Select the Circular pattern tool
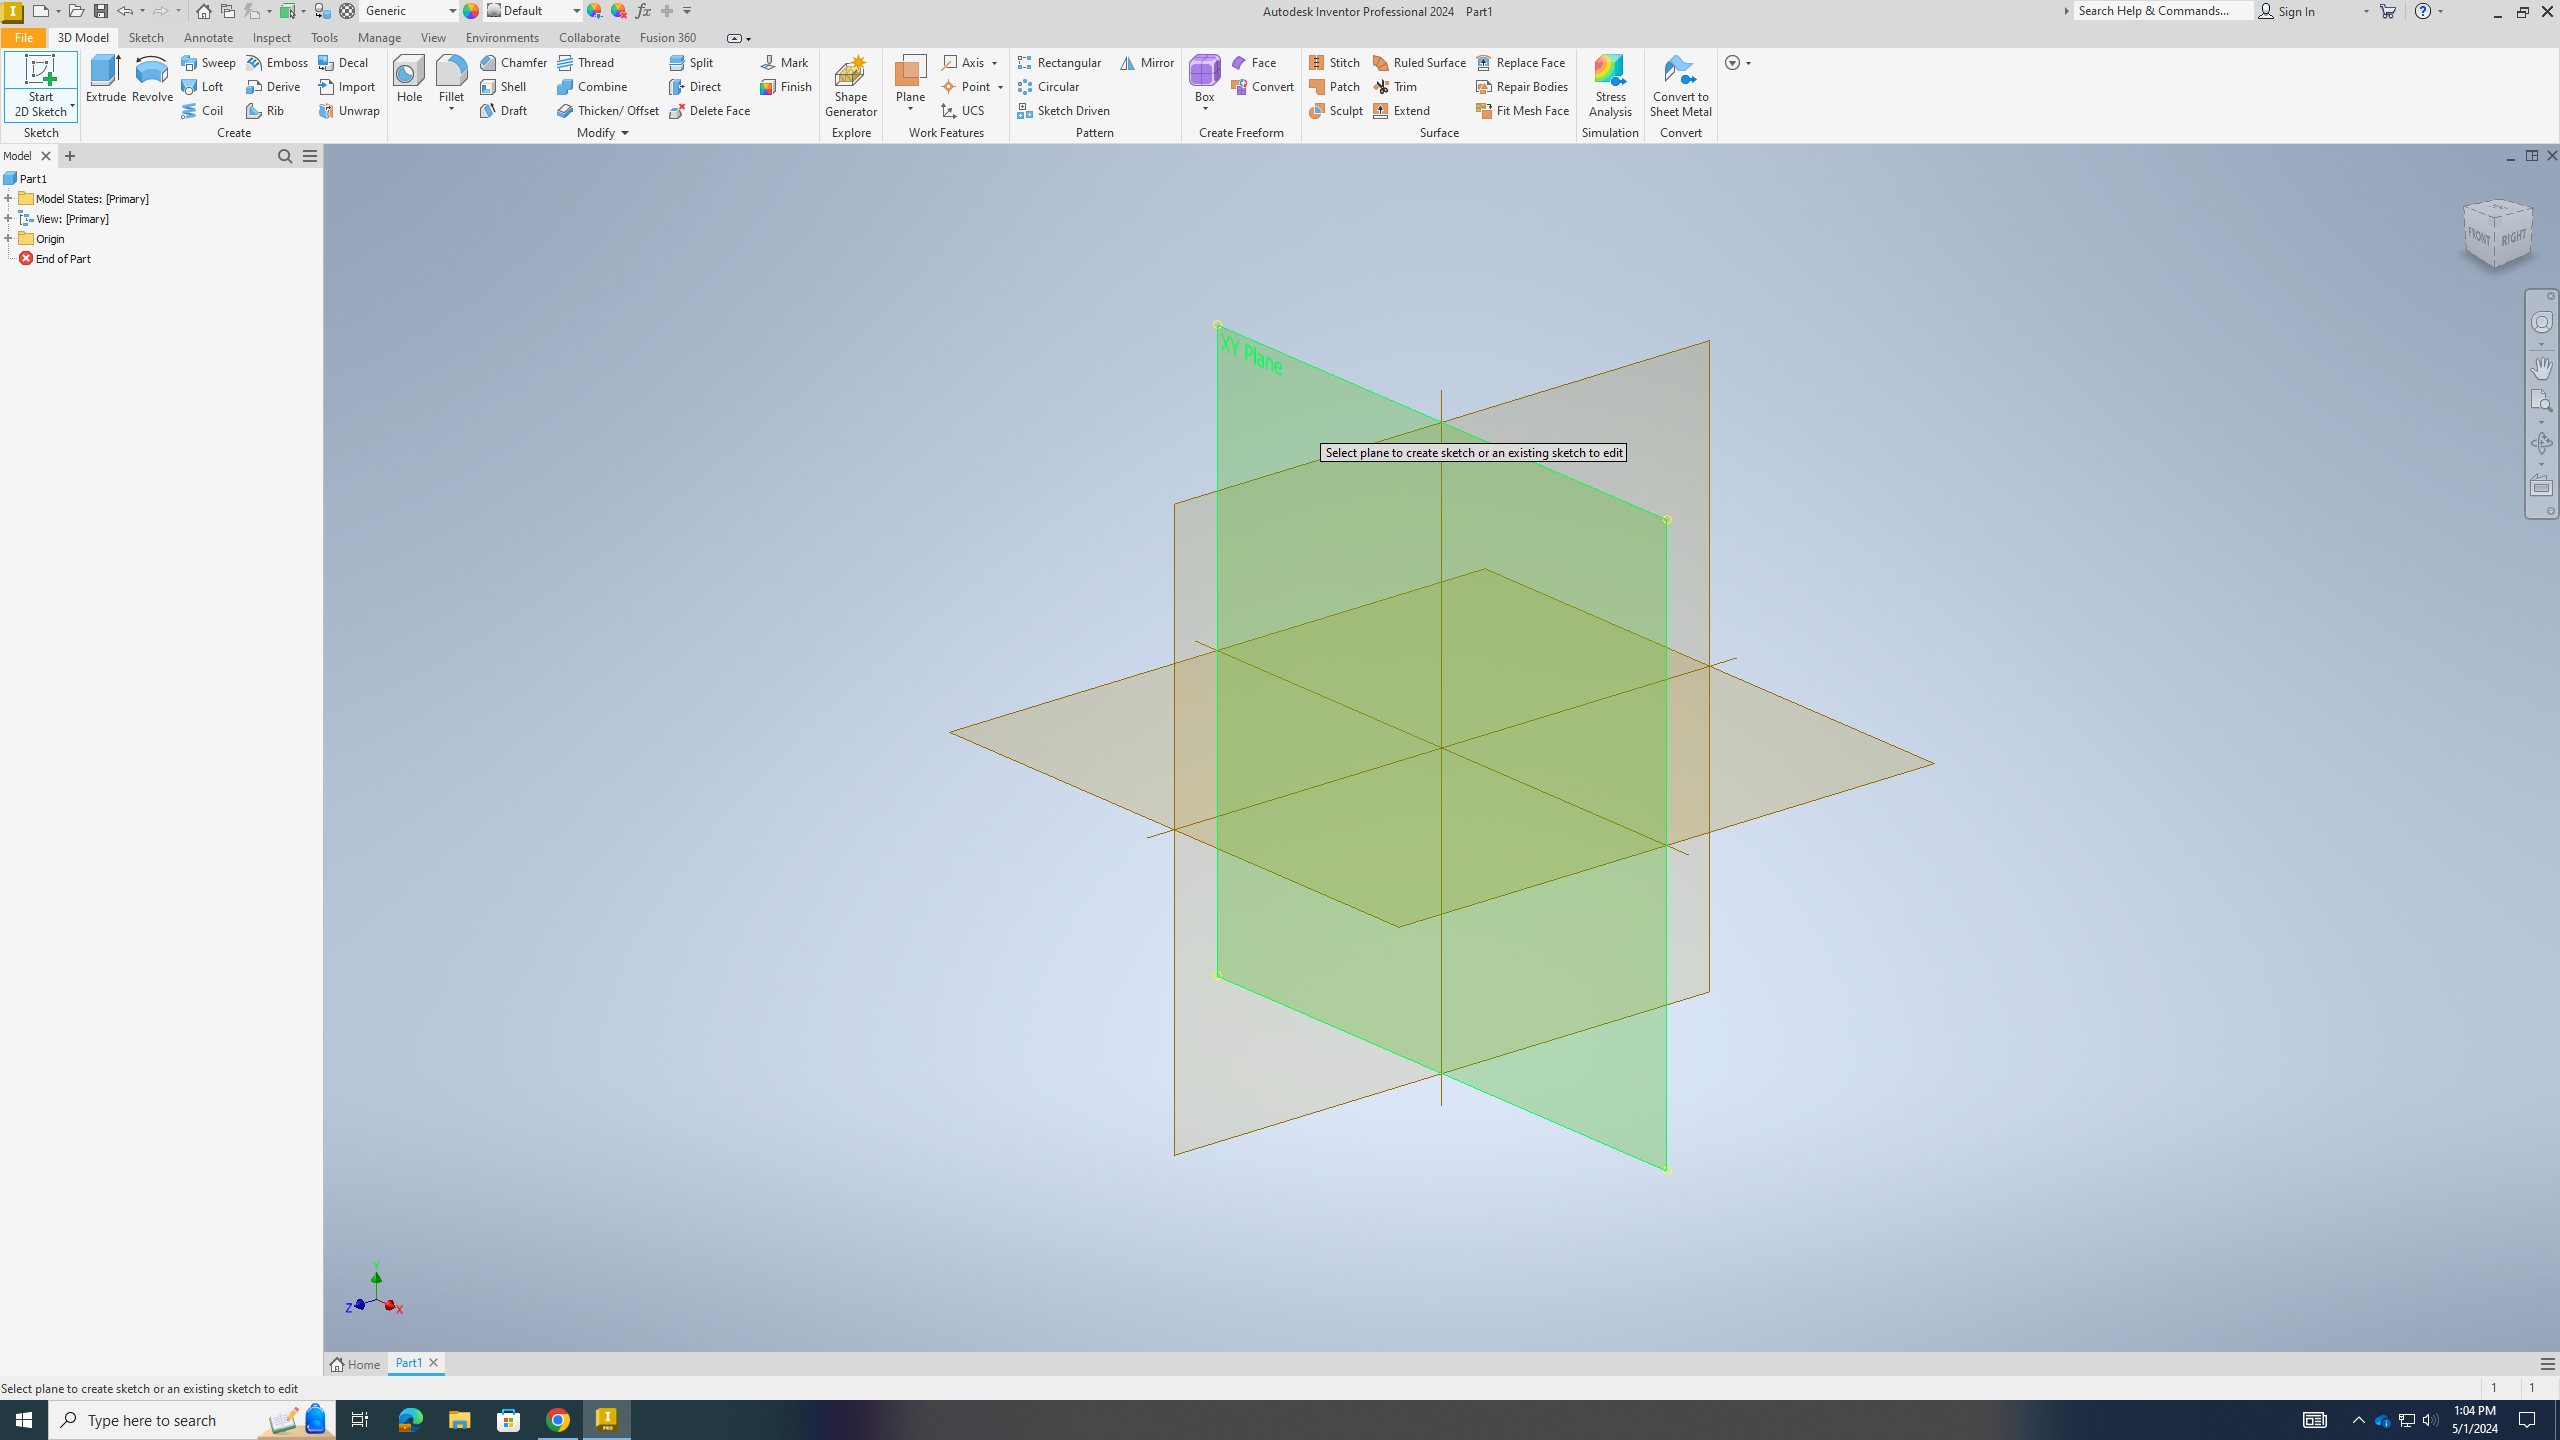 point(1048,86)
